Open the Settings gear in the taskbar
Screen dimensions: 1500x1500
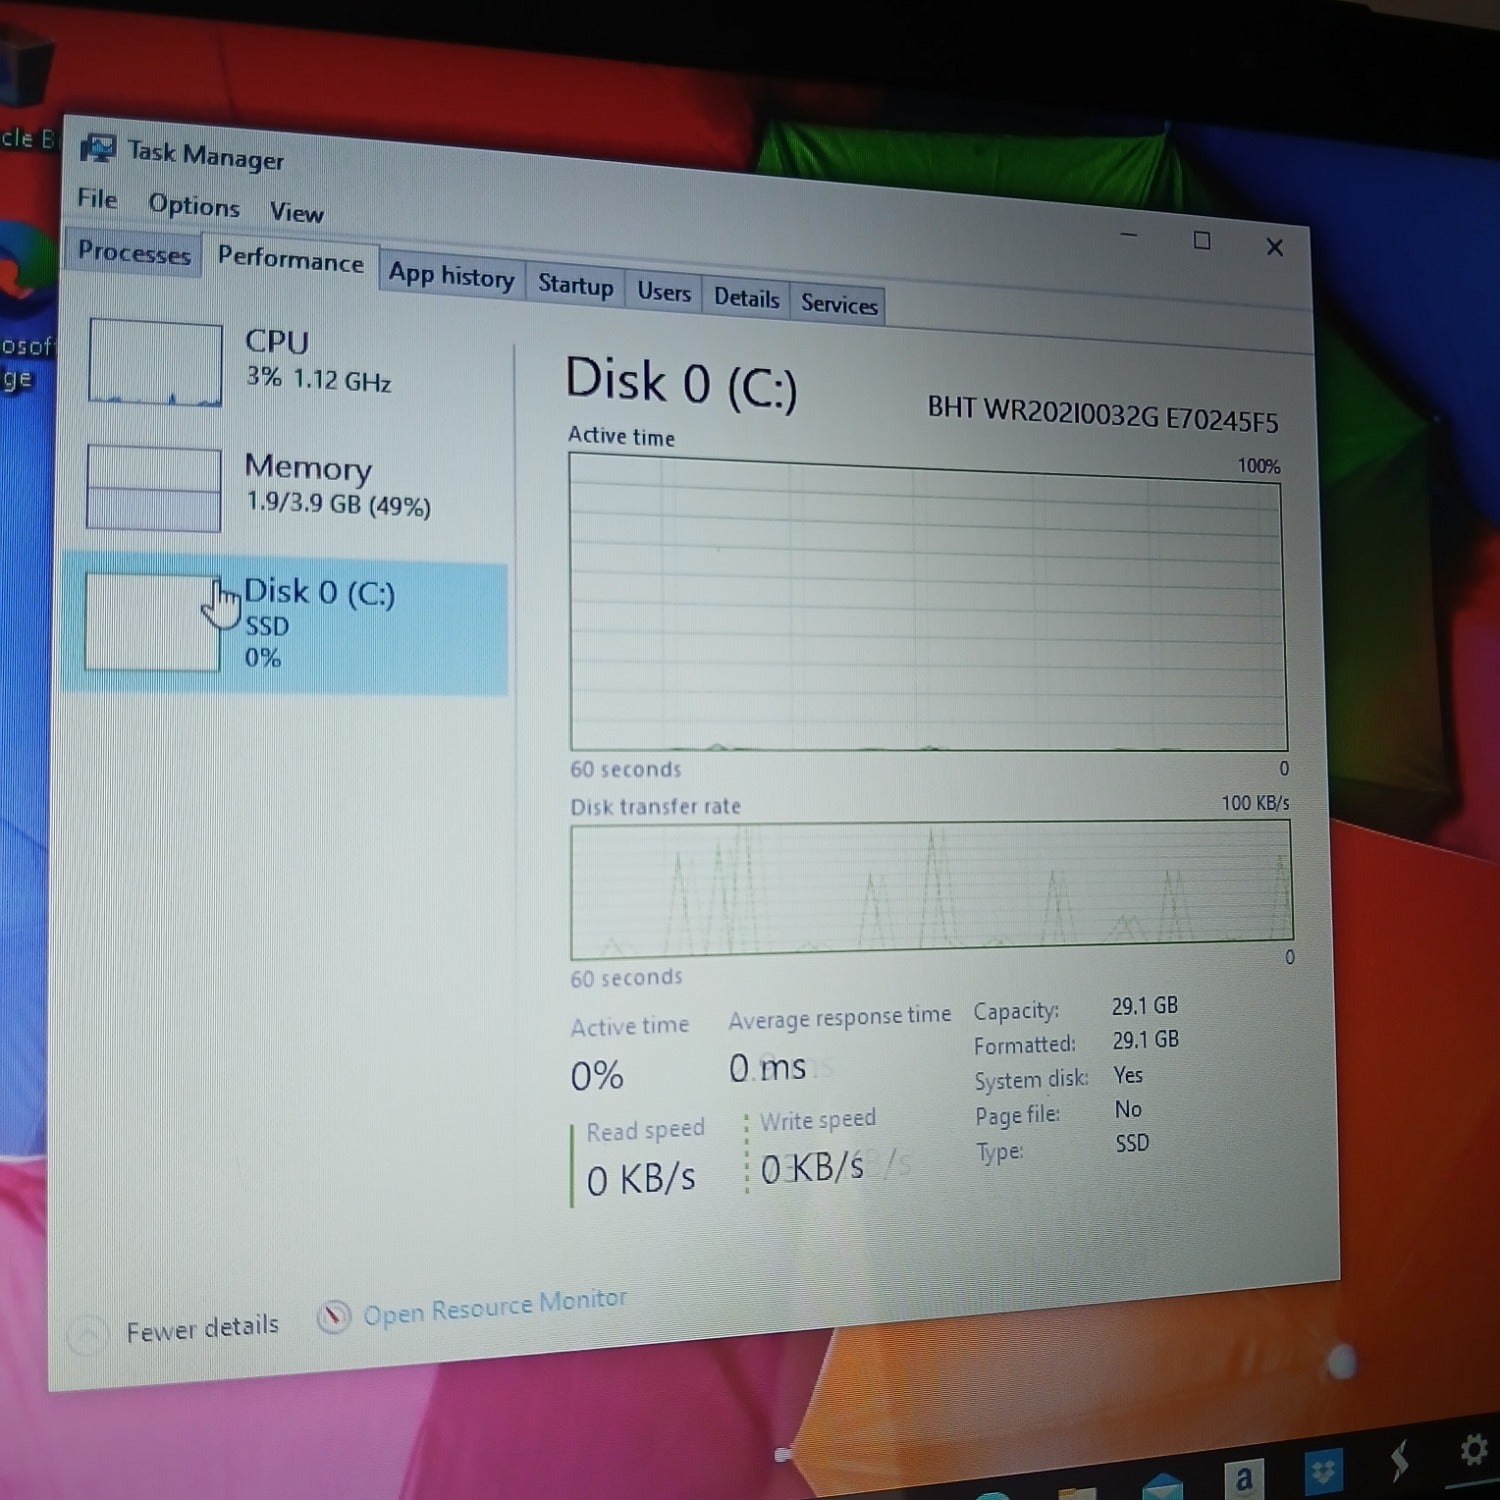pyautogui.click(x=1472, y=1451)
